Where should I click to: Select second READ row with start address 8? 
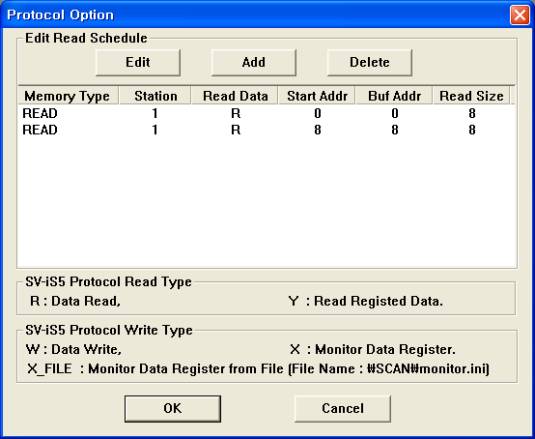(x=266, y=130)
